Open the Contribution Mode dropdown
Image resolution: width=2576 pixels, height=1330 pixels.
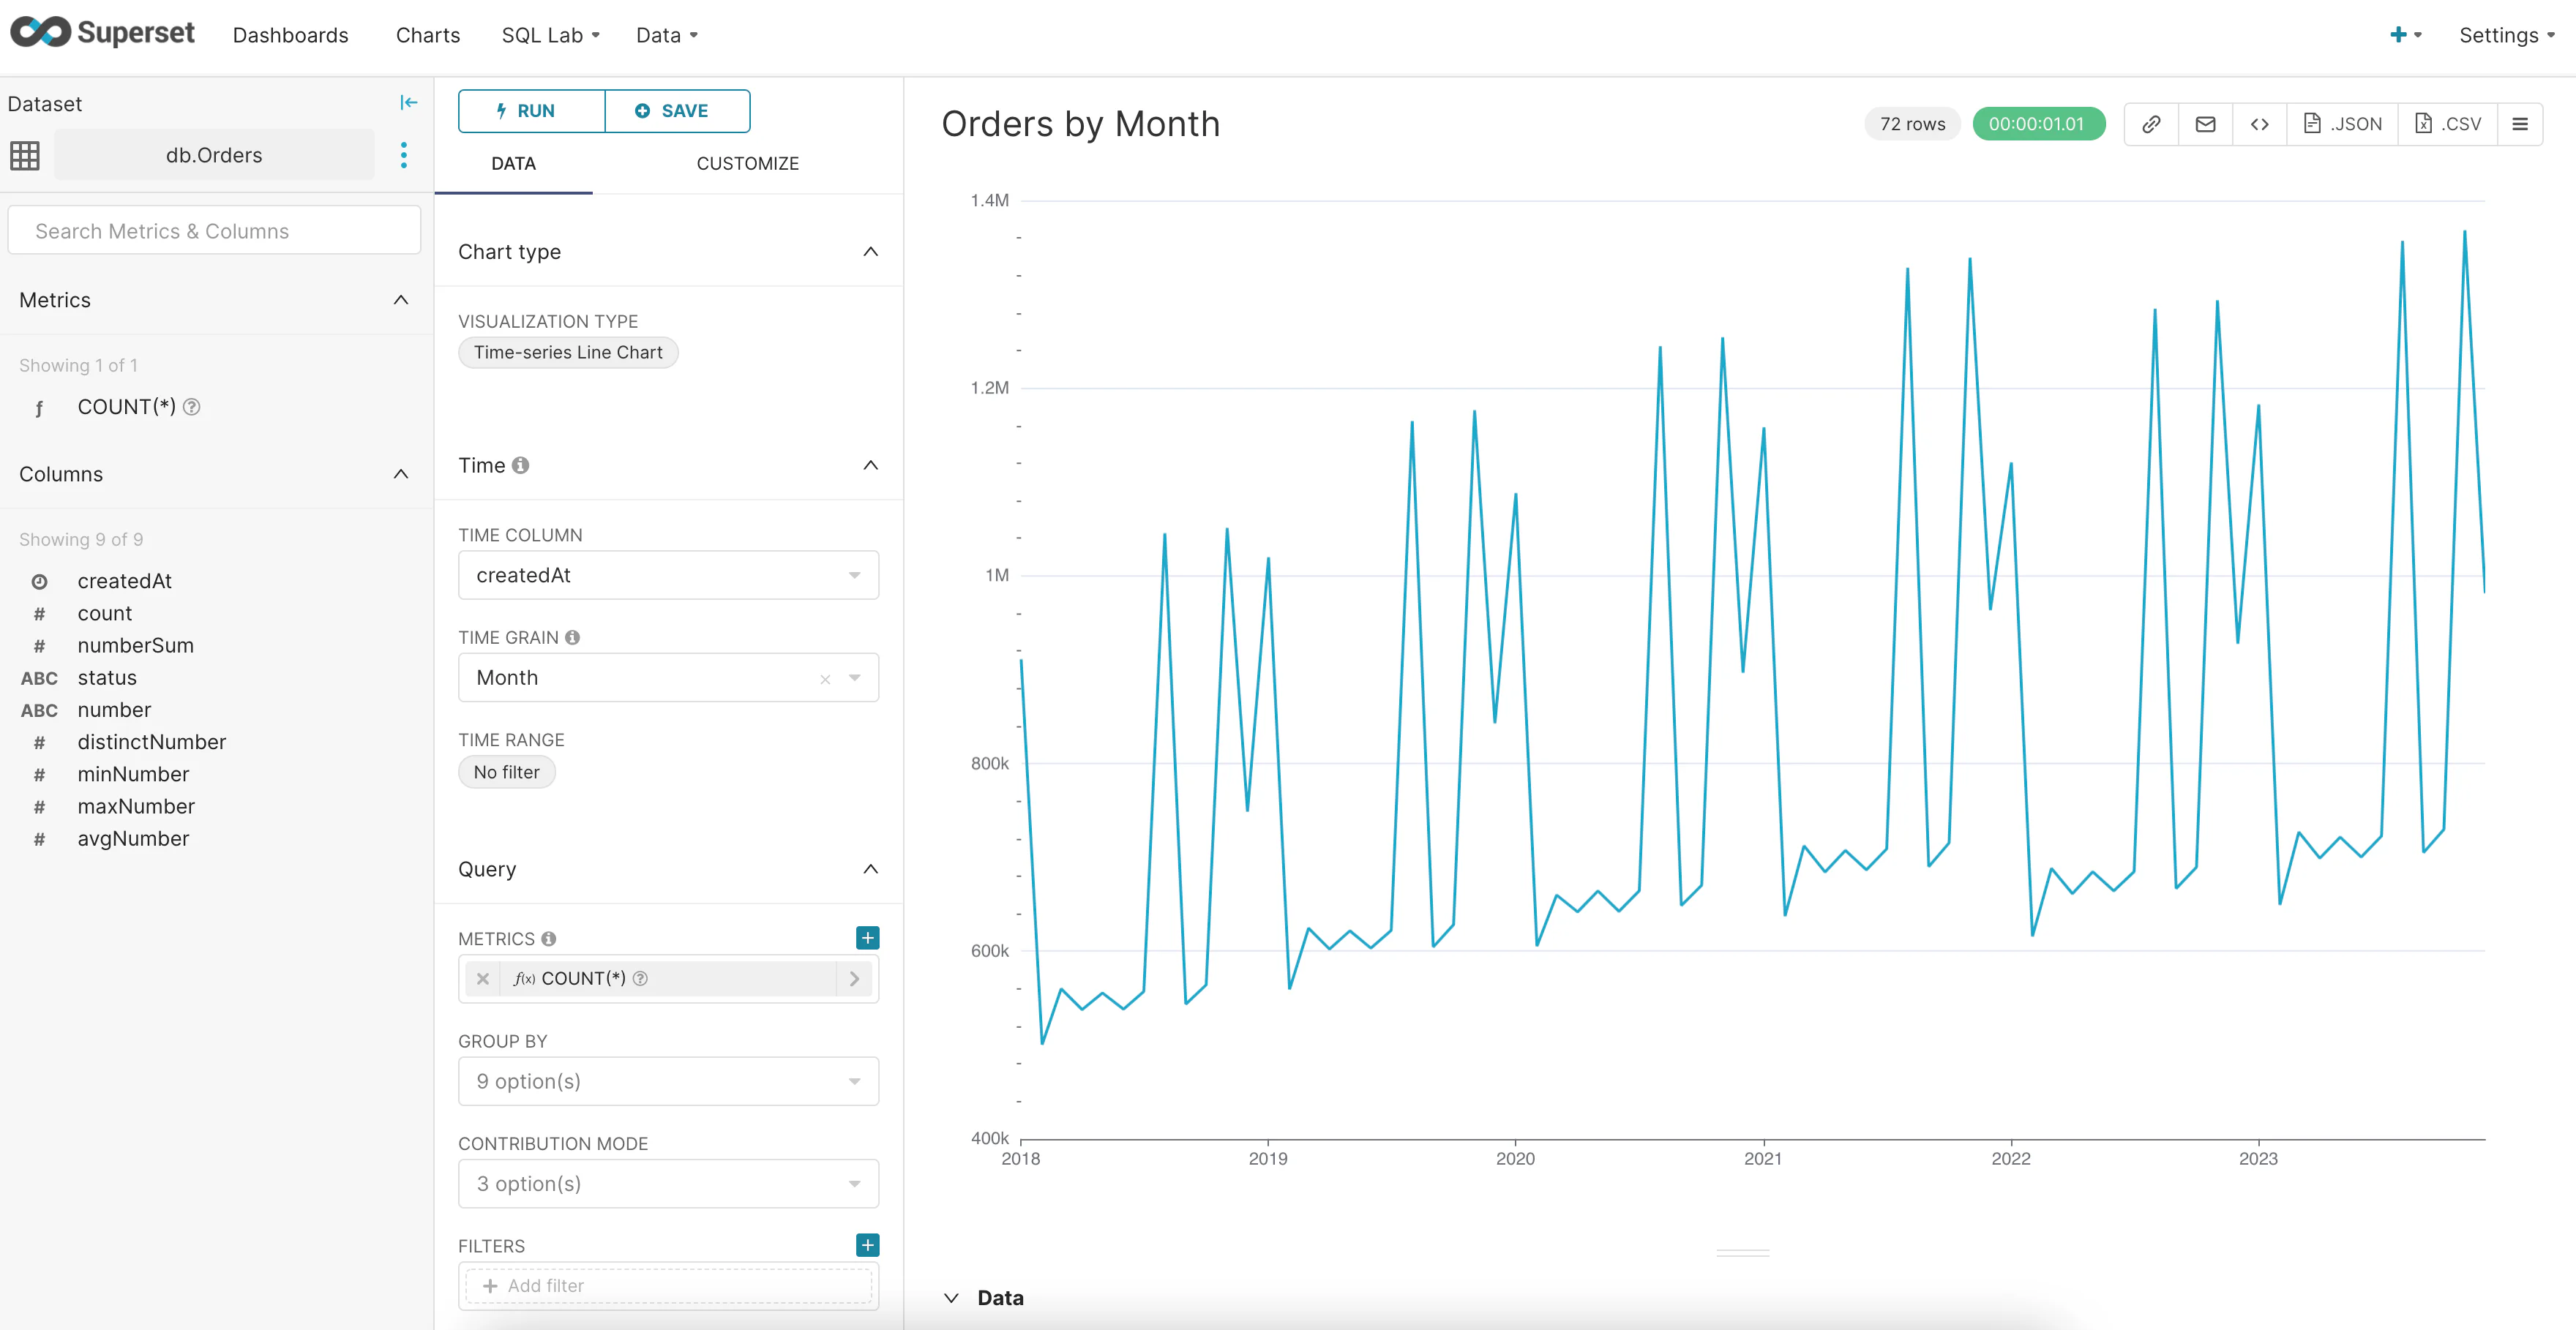(667, 1184)
